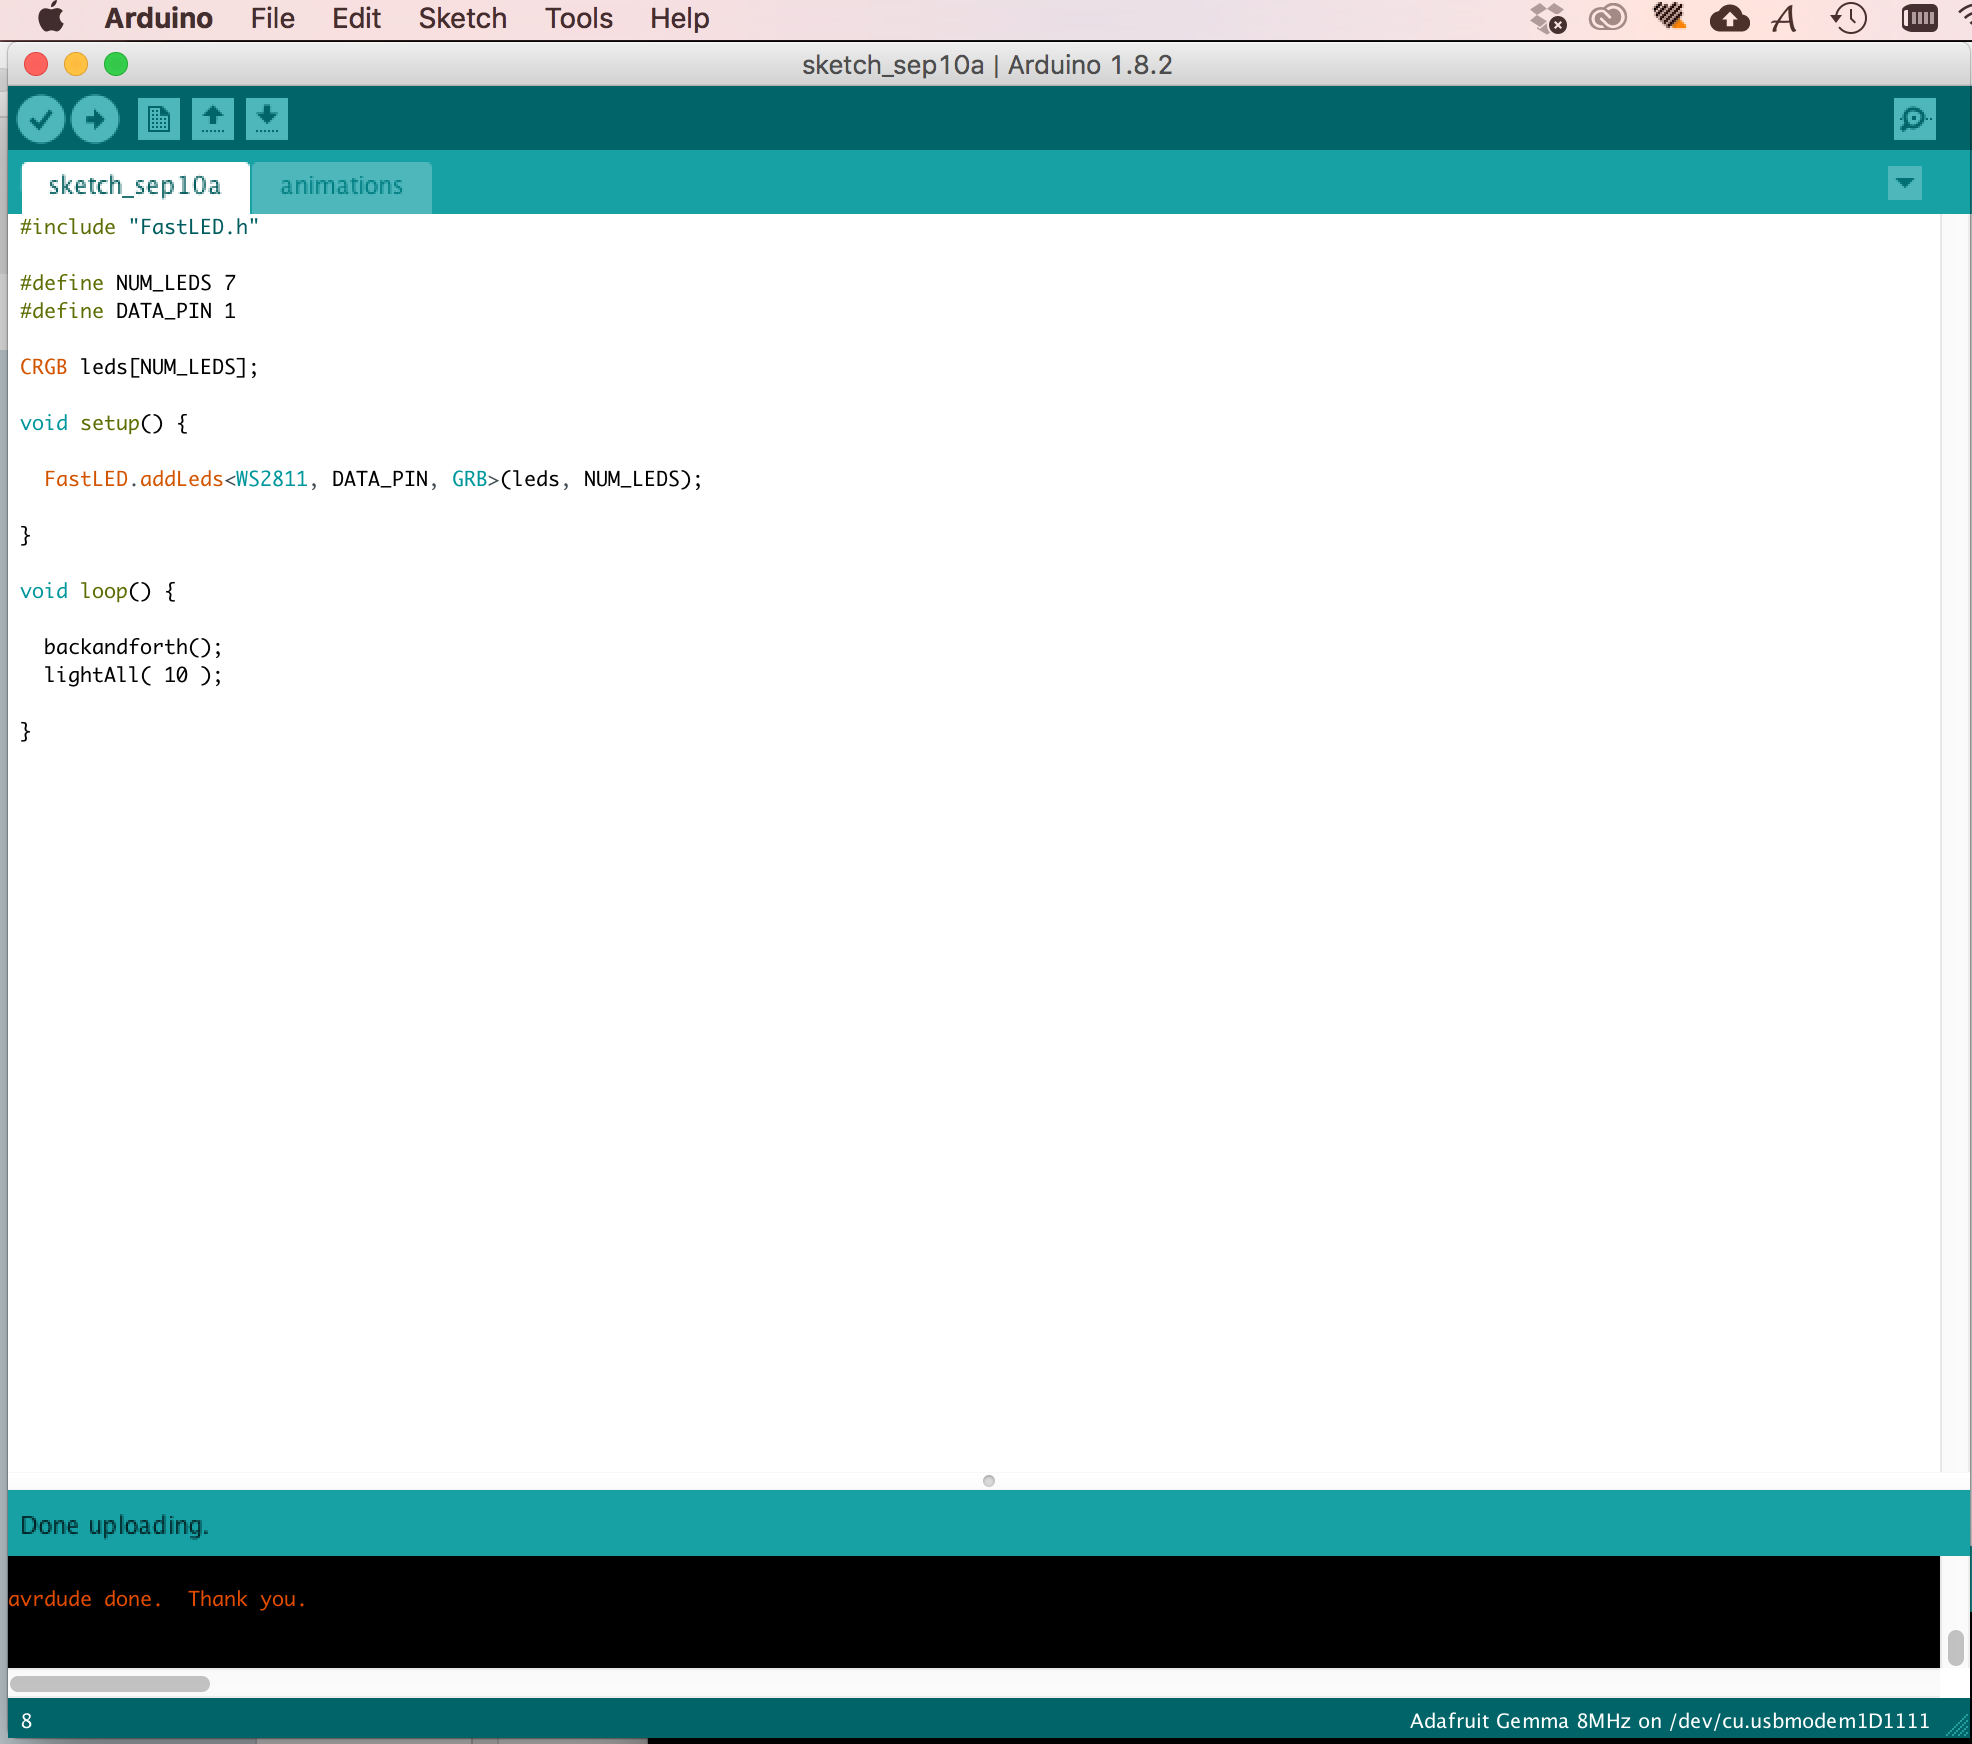This screenshot has width=1972, height=1744.
Task: Click the 'void setup() {' line
Action: click(x=104, y=423)
